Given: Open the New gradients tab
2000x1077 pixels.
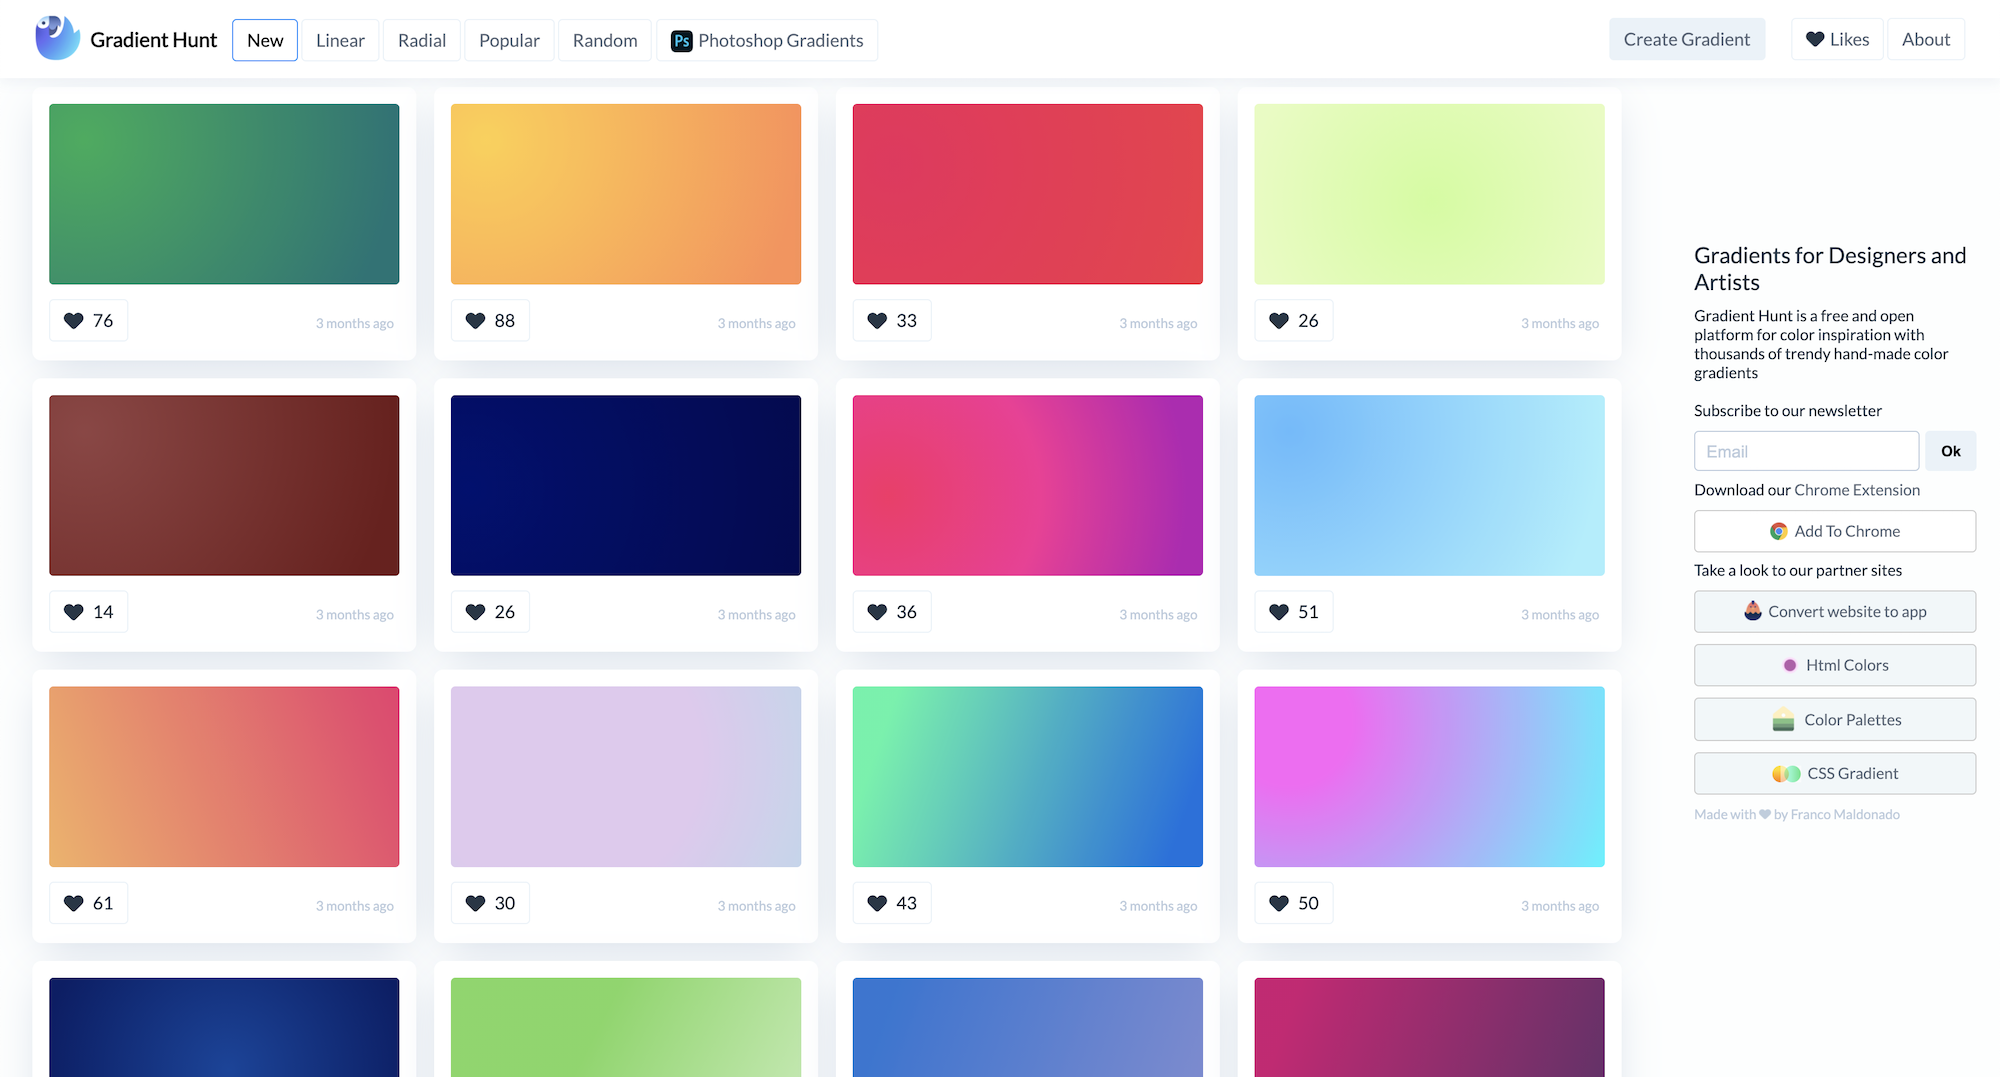Looking at the screenshot, I should click(265, 40).
